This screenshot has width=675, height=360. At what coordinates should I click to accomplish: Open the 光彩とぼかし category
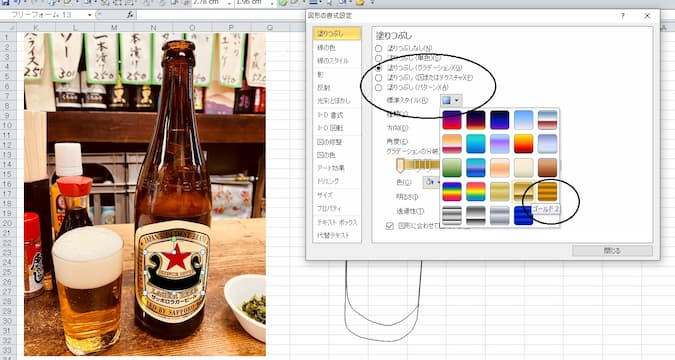pos(337,101)
